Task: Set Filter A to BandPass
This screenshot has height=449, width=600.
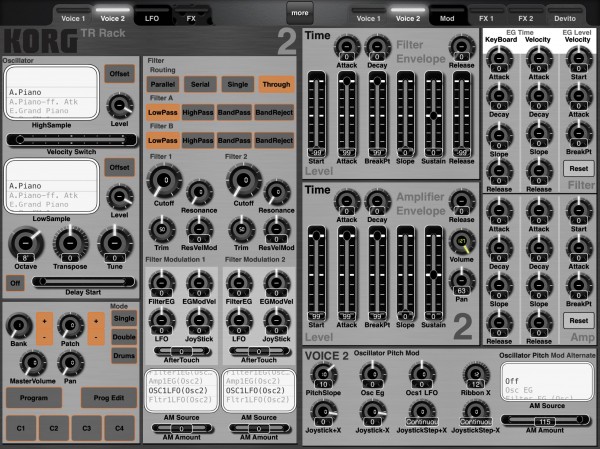Action: pyautogui.click(x=234, y=113)
